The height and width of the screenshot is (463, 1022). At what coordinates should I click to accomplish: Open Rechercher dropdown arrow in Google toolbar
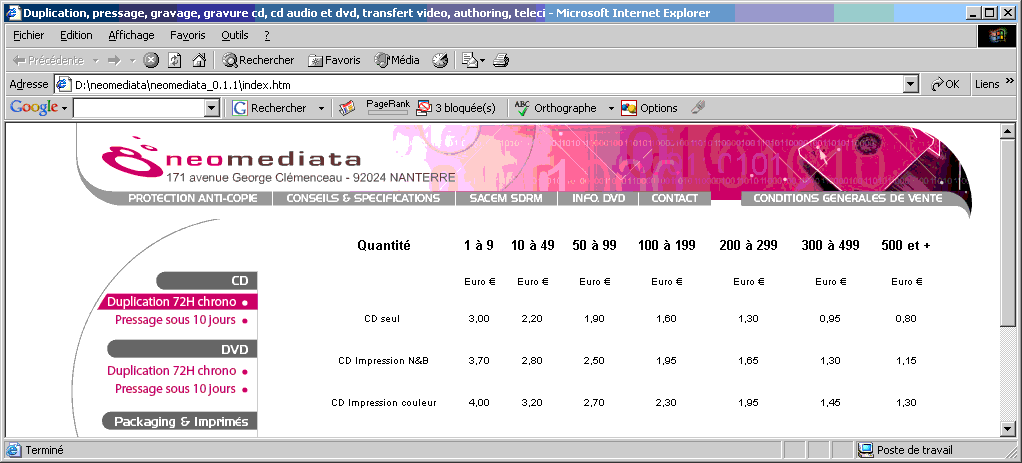321,108
